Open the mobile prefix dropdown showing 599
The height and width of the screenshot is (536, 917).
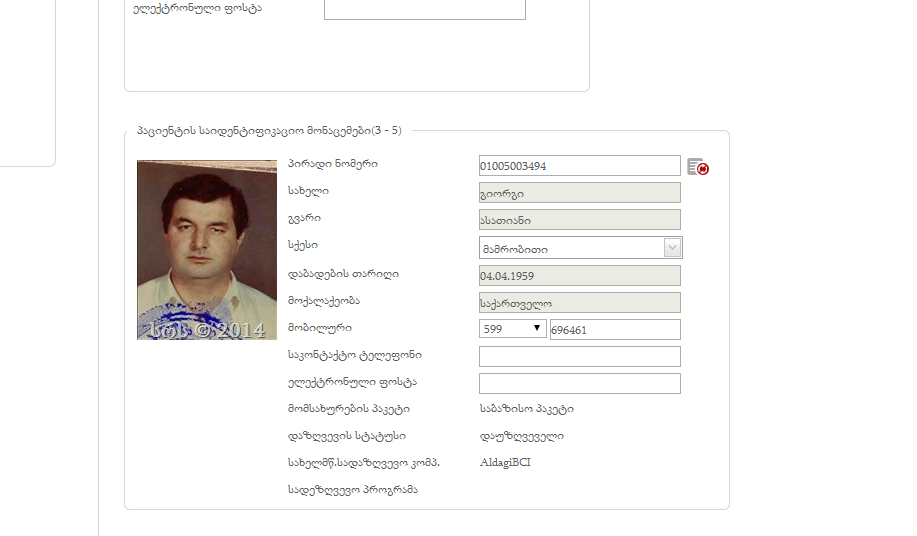[512, 329]
